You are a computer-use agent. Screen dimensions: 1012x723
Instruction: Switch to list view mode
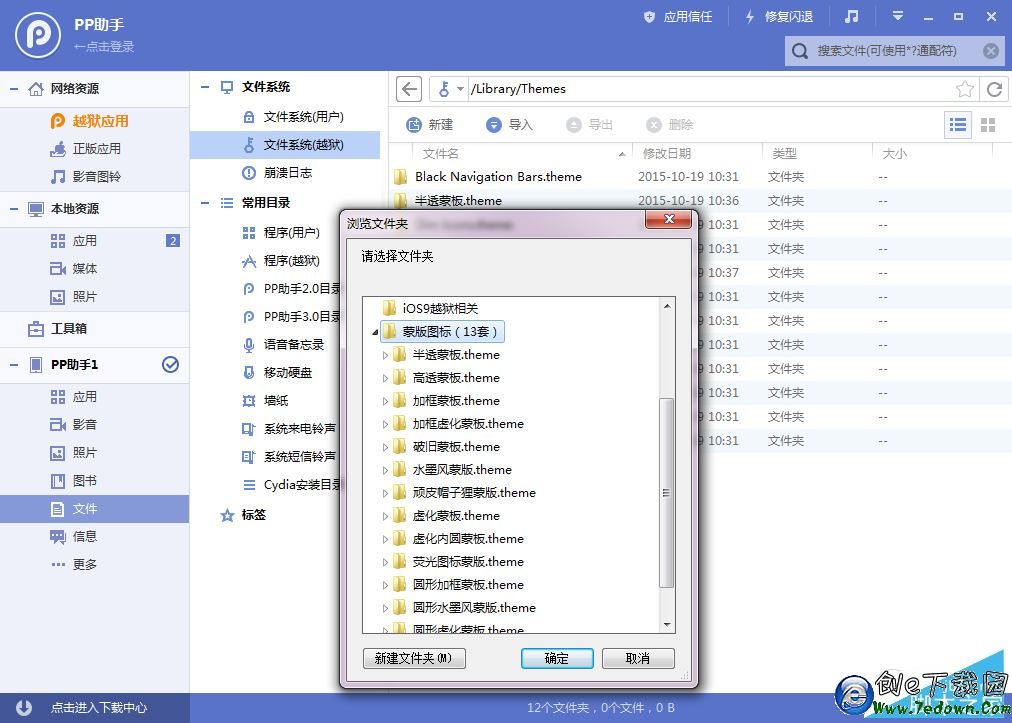coord(958,125)
